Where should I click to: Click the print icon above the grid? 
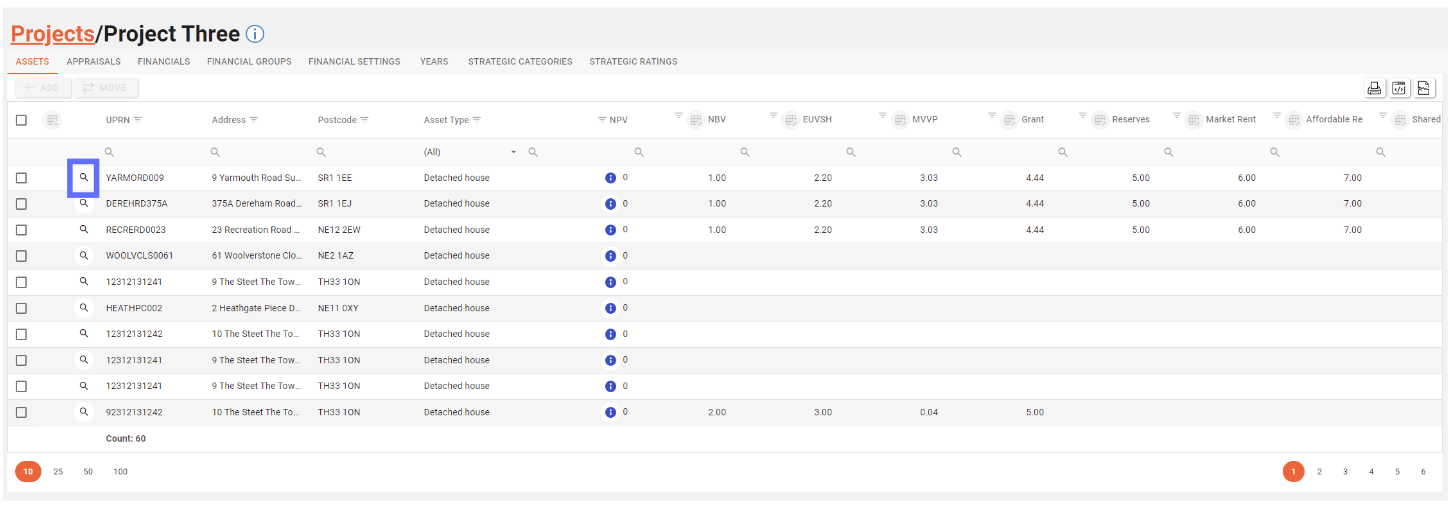pos(1375,88)
